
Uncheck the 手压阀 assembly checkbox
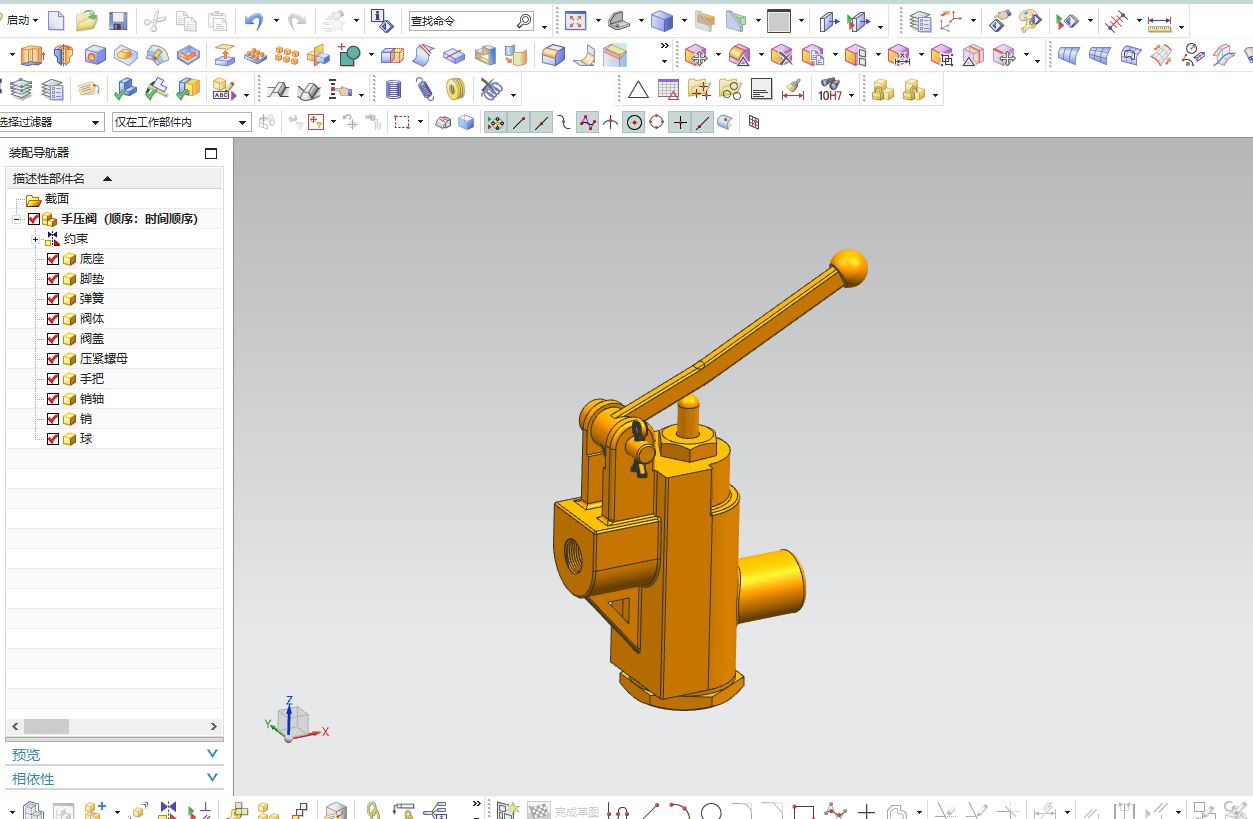pyautogui.click(x=34, y=219)
